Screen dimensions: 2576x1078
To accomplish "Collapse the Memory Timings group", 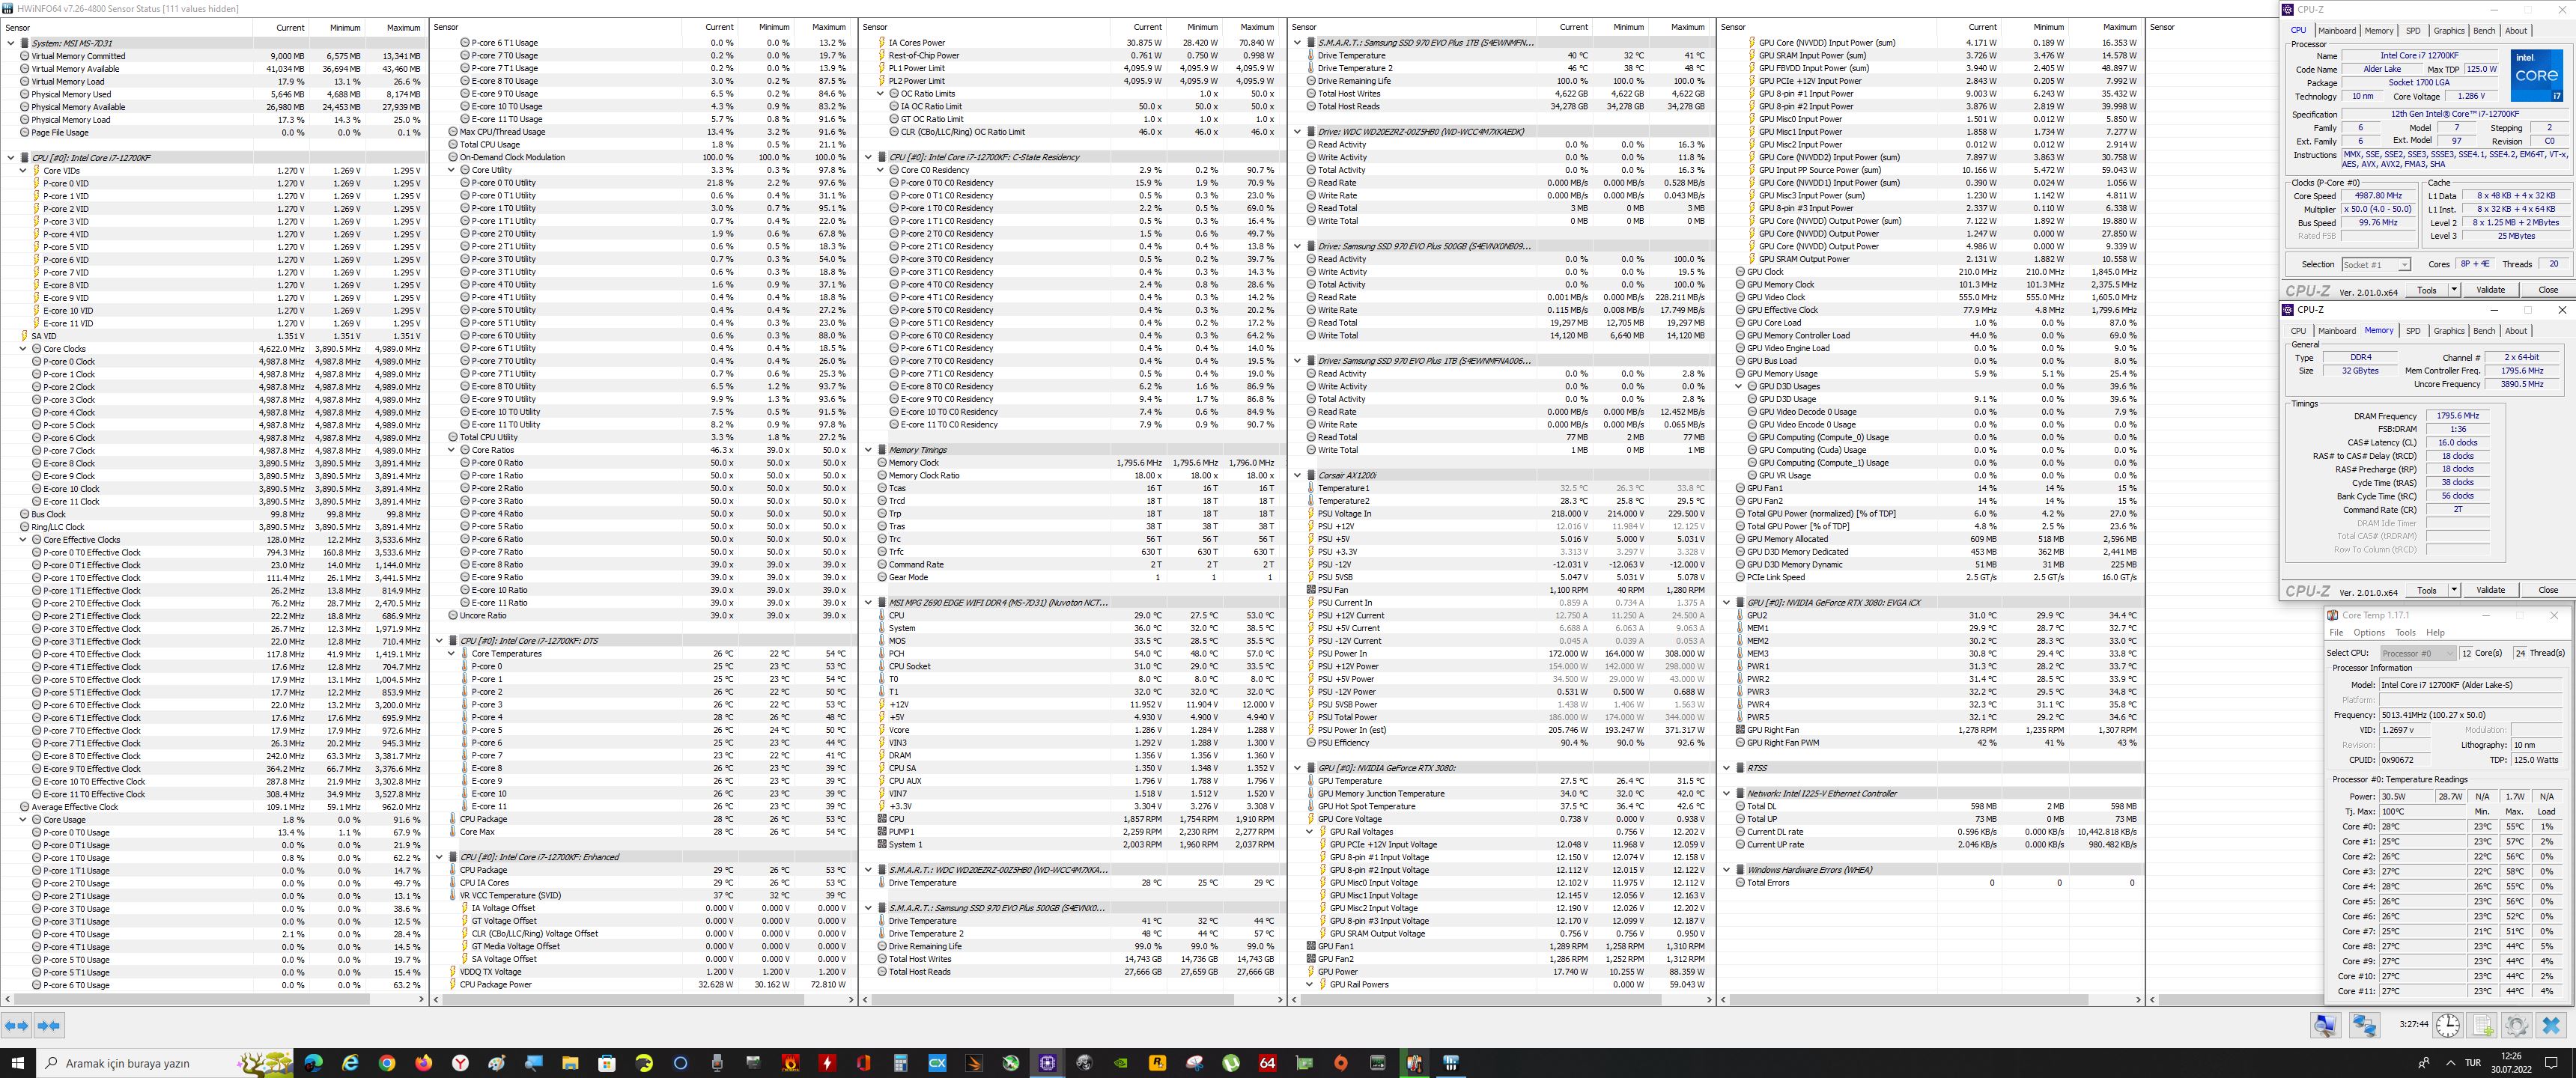I will (868, 450).
